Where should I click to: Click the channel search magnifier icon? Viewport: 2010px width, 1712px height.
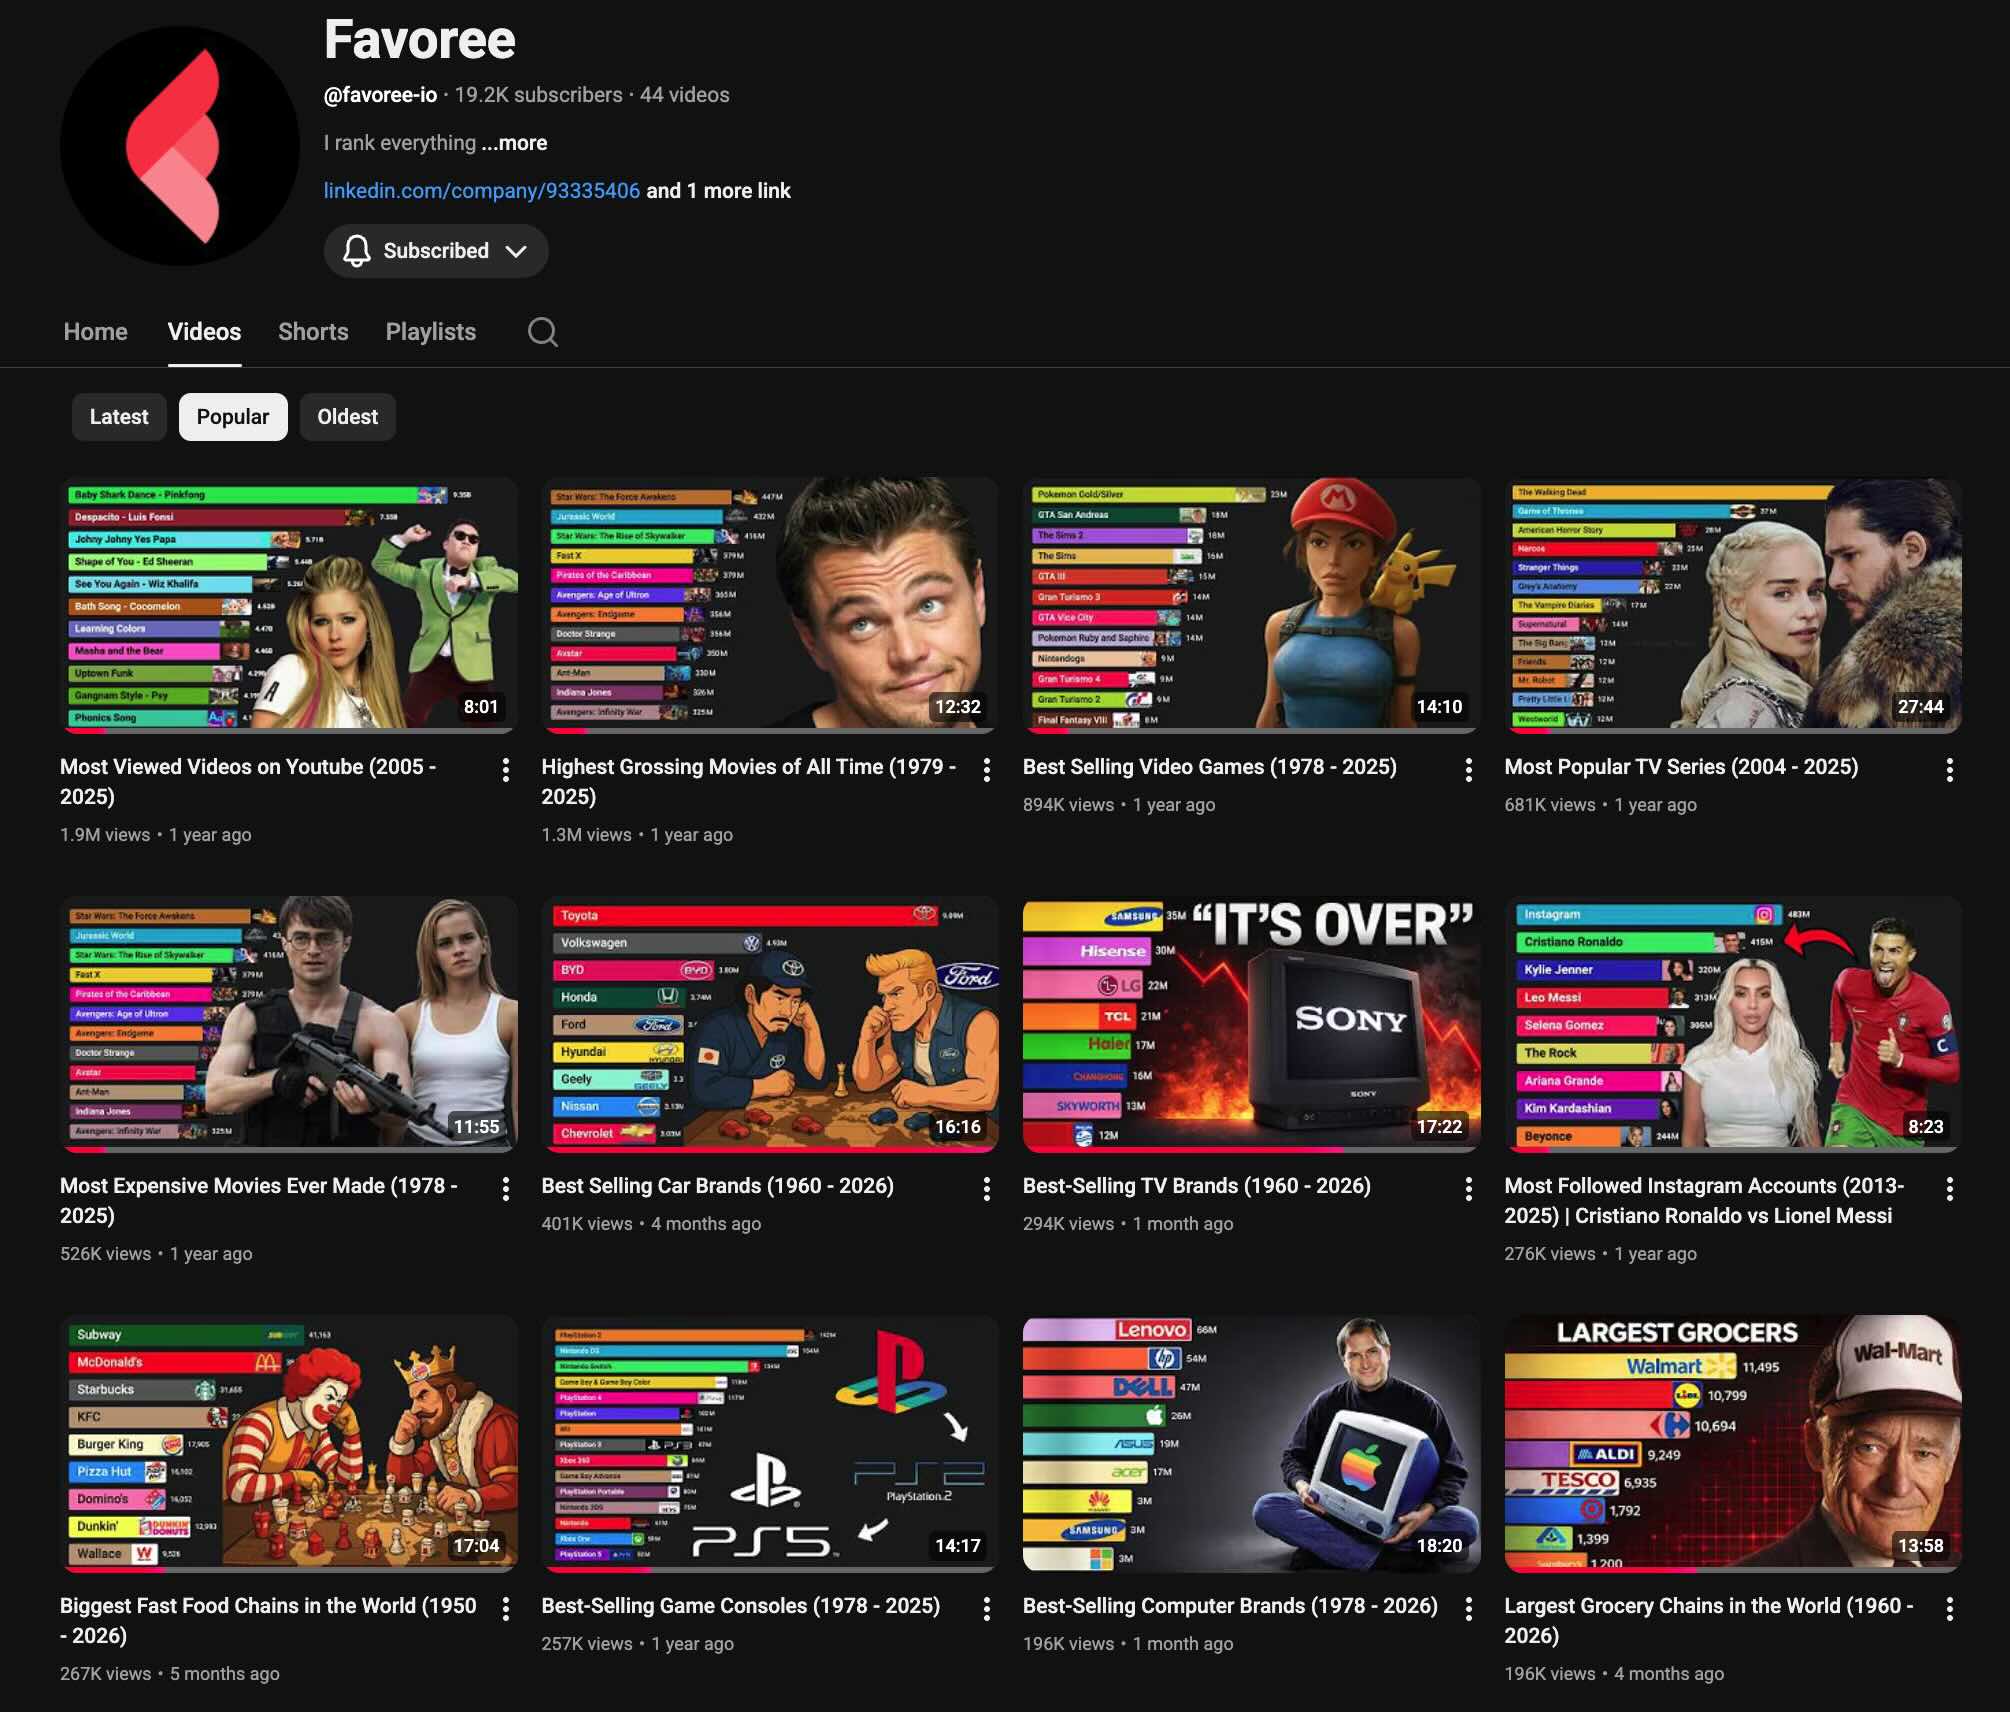542,332
